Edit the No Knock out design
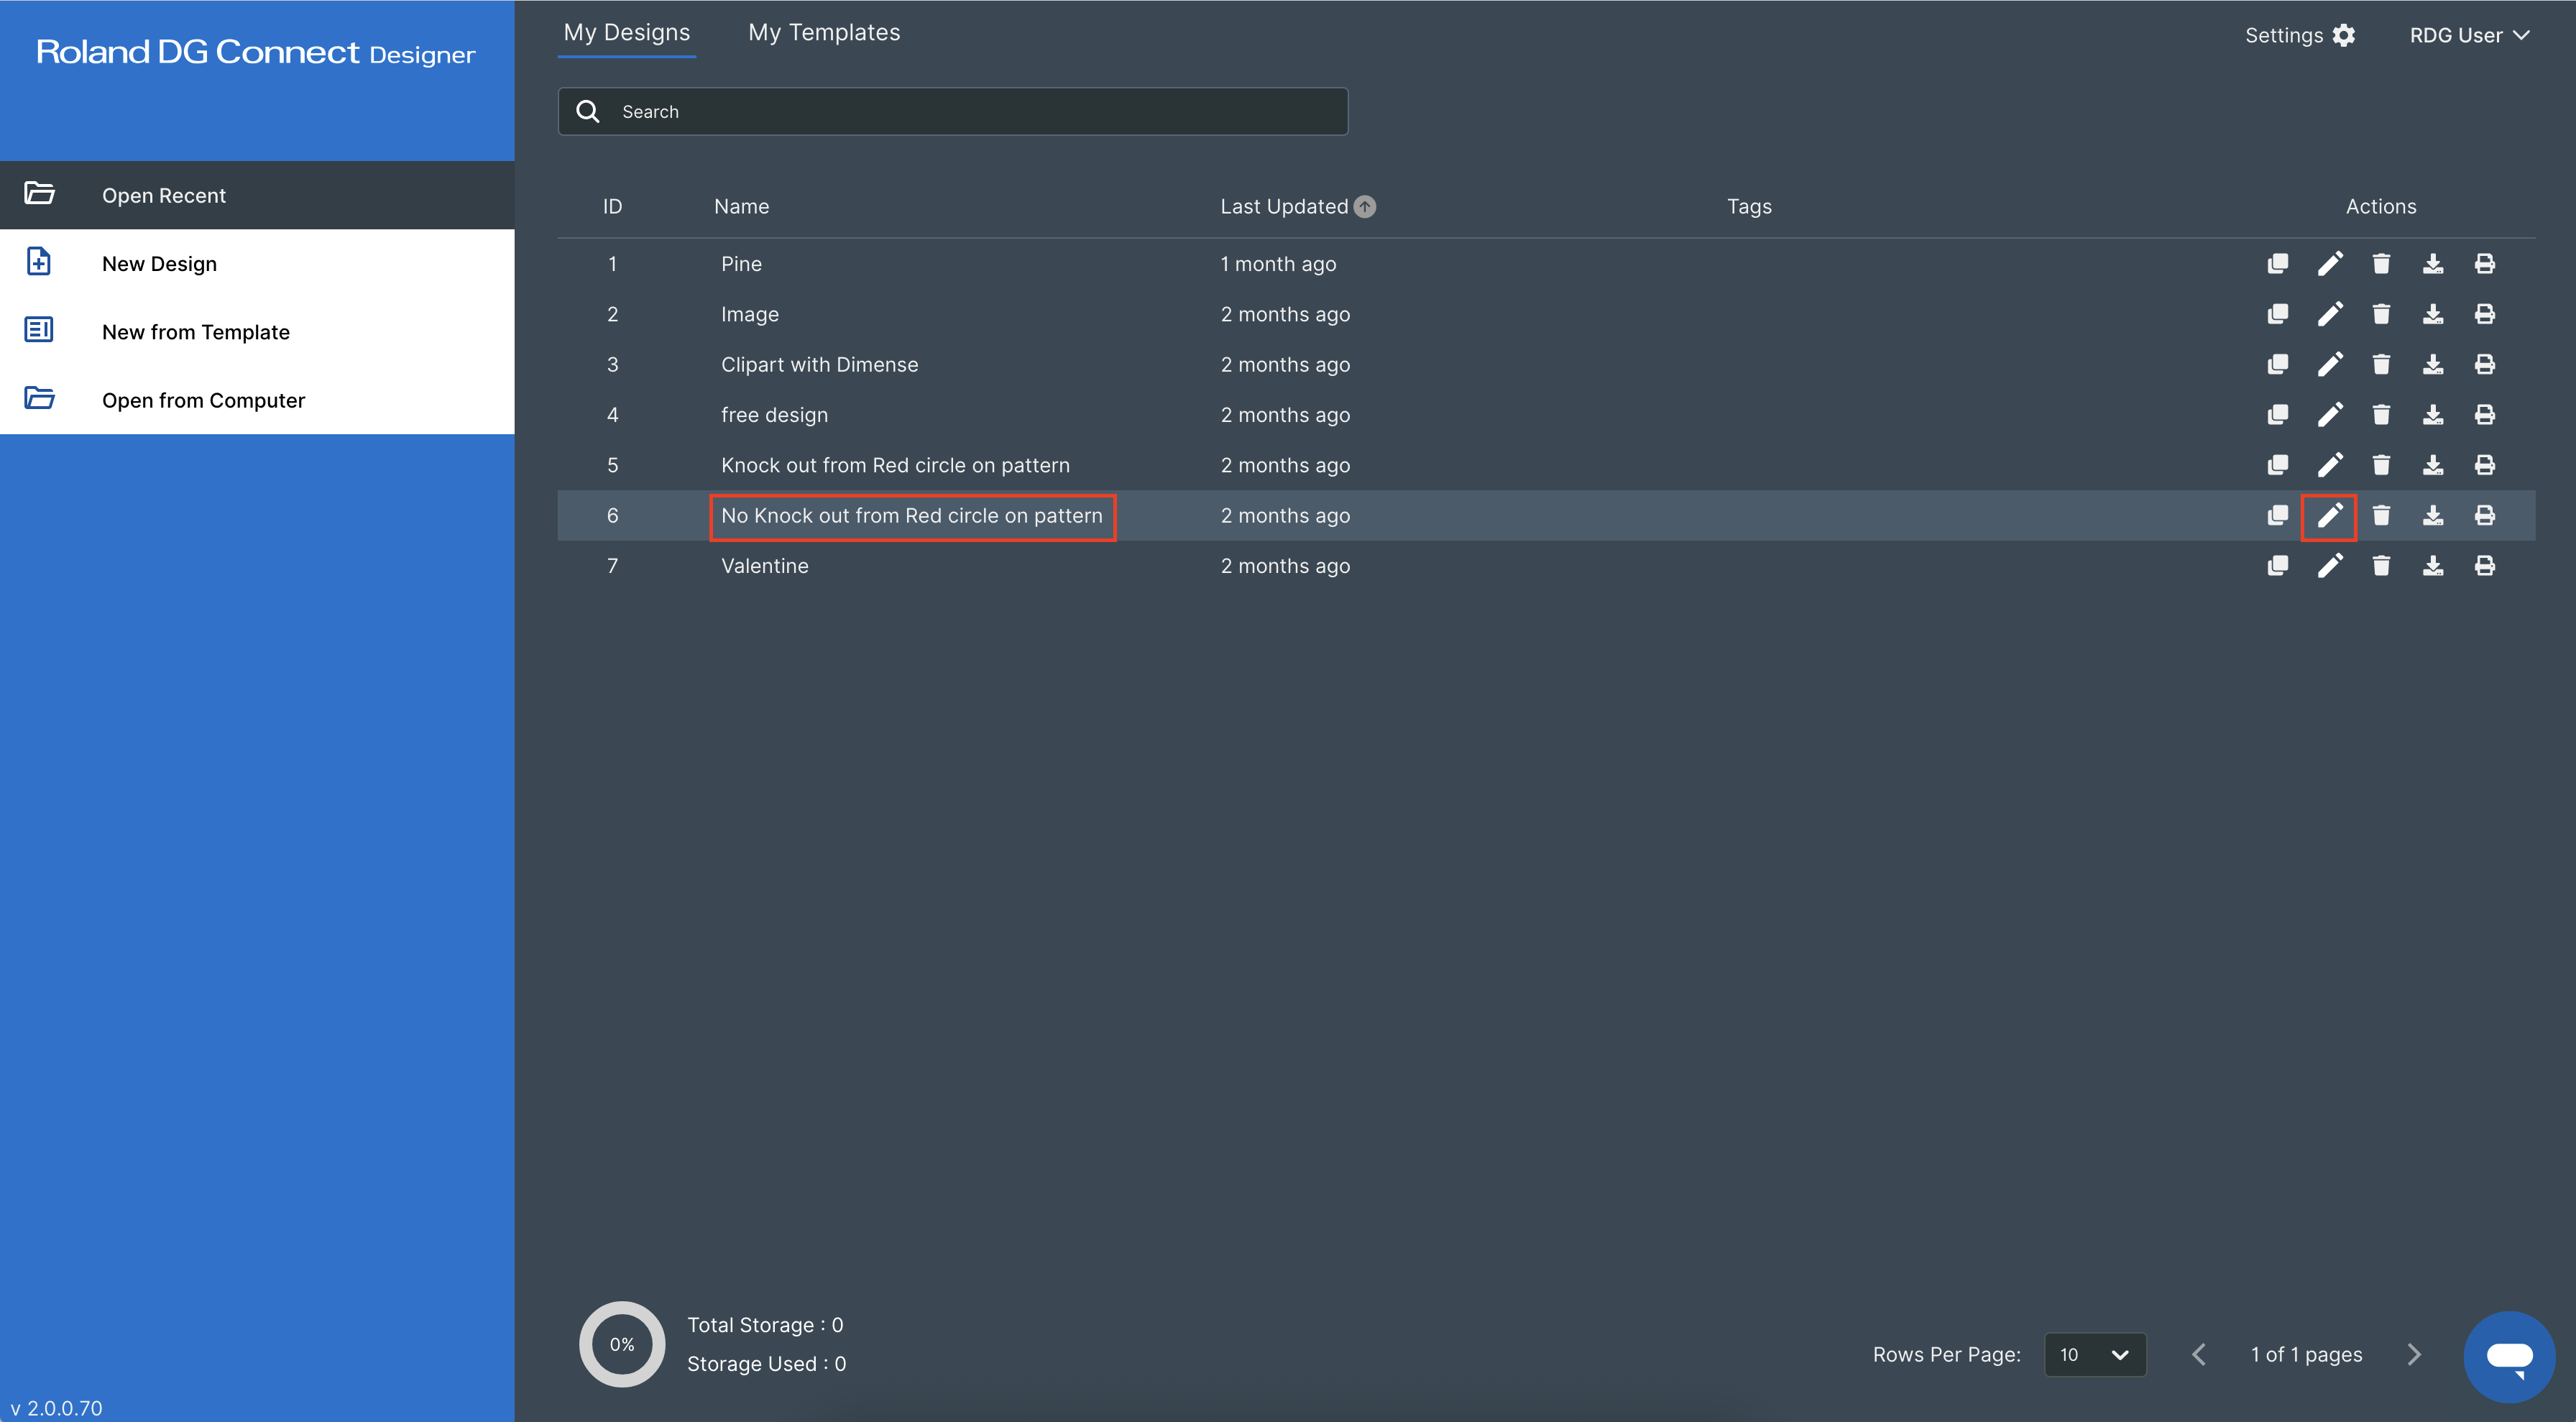 (2329, 515)
